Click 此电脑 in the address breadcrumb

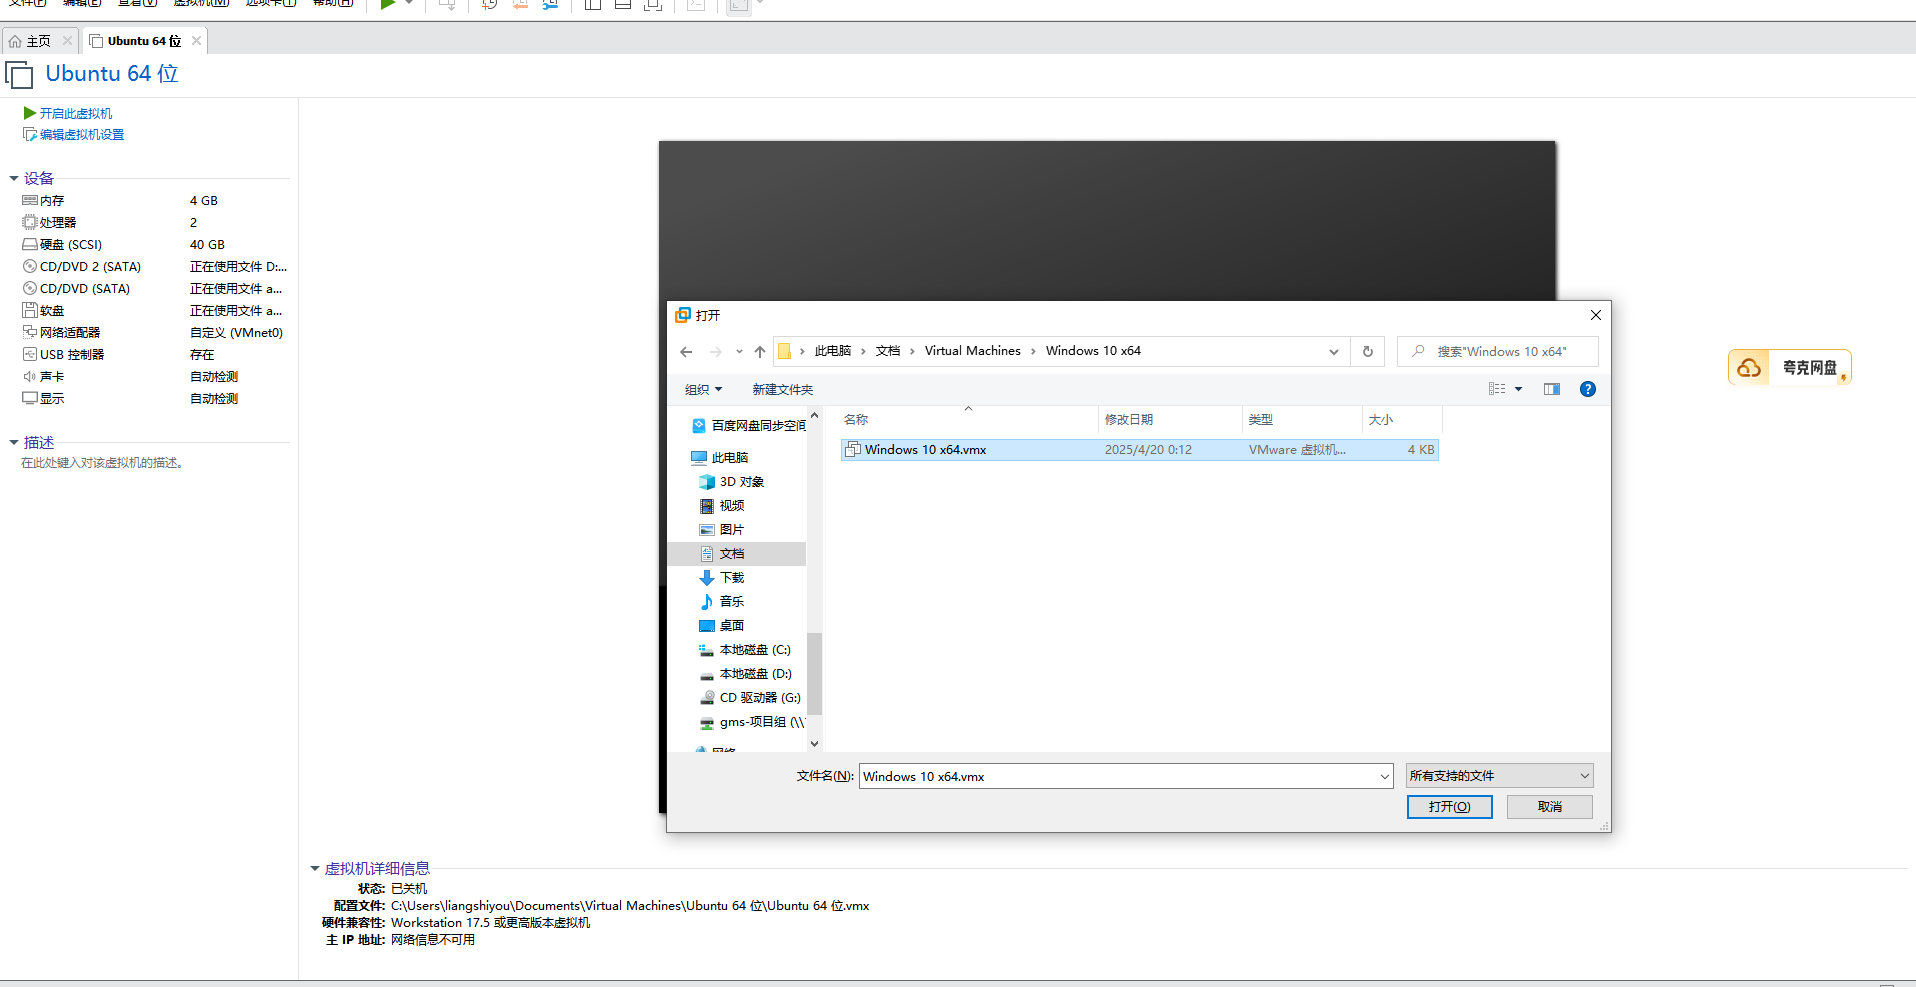[x=833, y=351]
